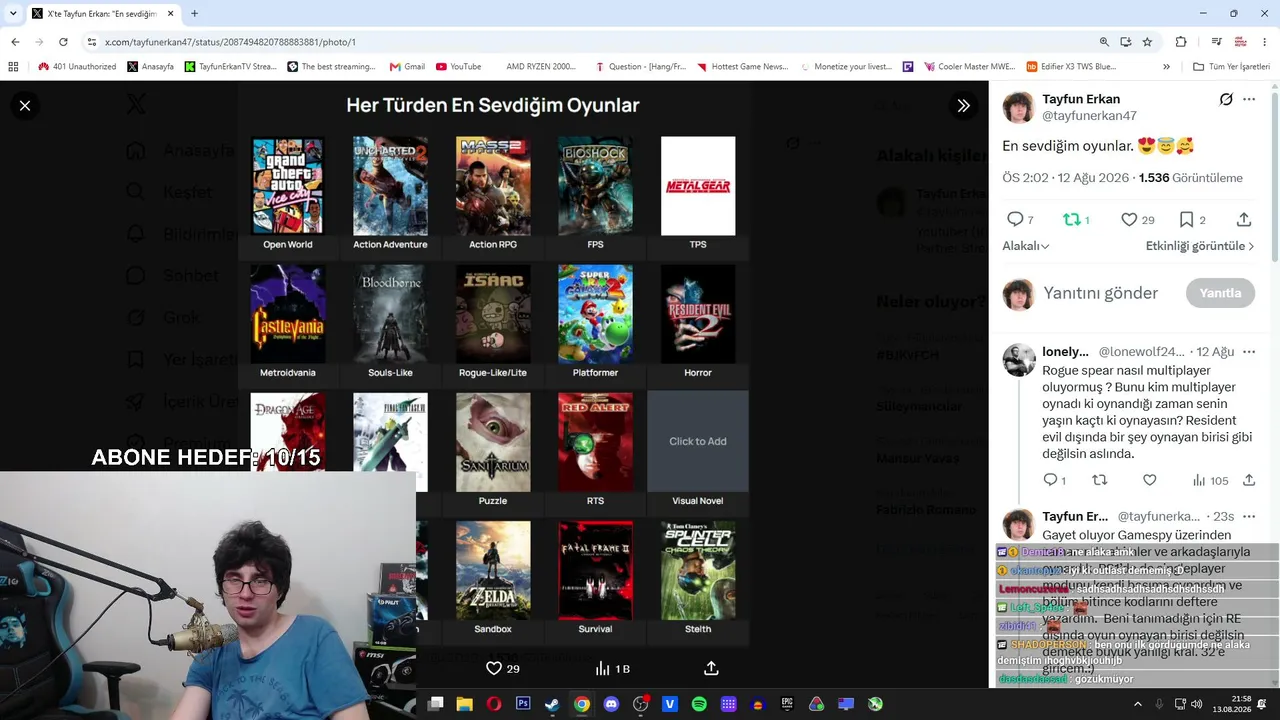Show more bookmarks with the overflow chevron
Screen dimensions: 1280x720
point(1166,67)
